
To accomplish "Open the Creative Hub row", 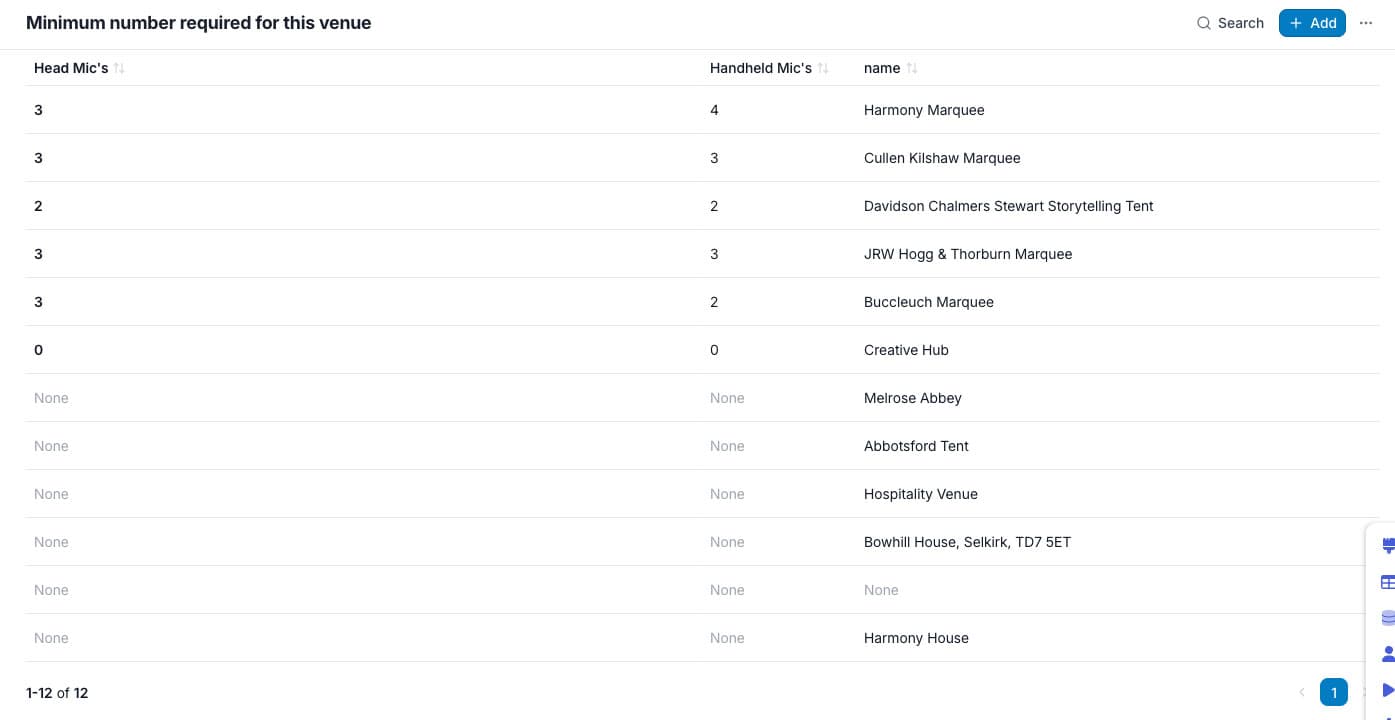I will pyautogui.click(x=702, y=350).
